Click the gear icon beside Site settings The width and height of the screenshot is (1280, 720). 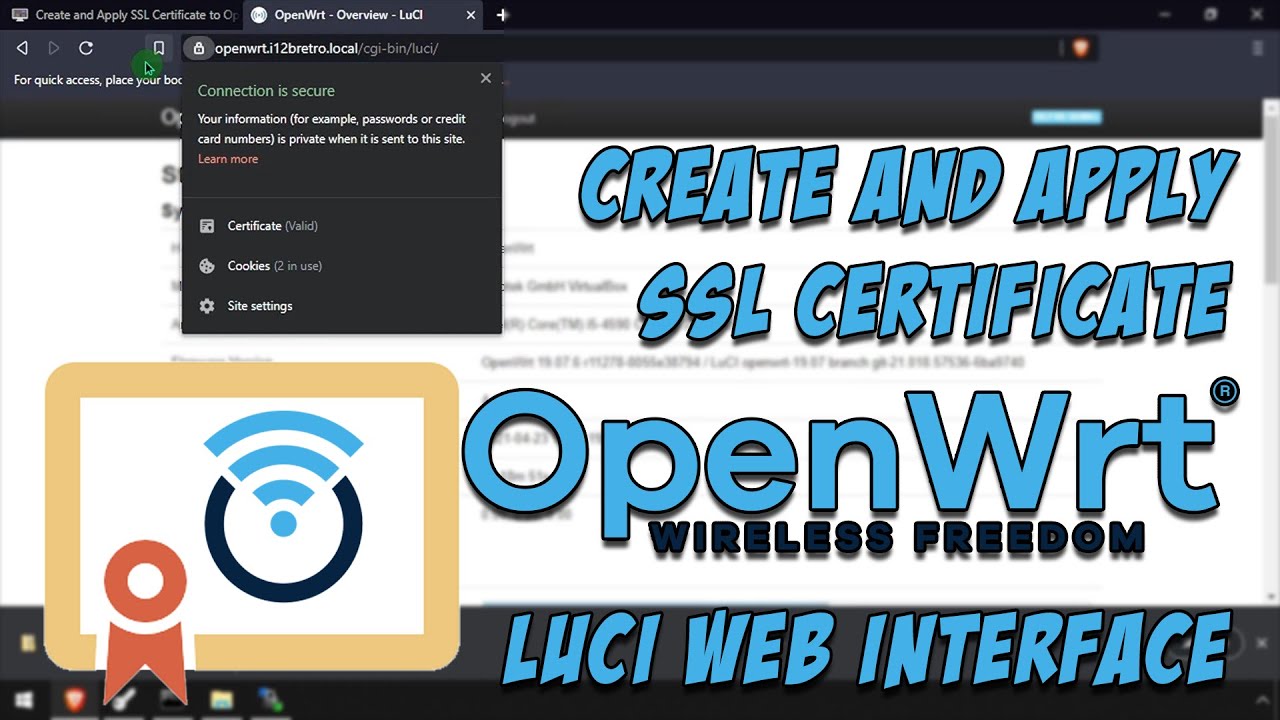pos(207,306)
